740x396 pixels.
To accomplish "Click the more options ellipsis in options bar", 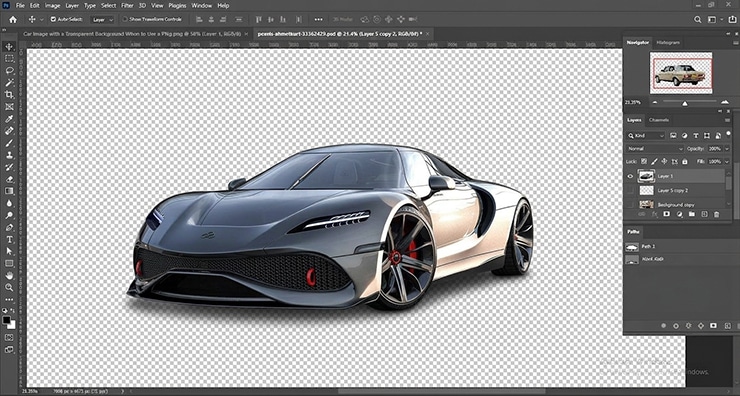I will (319, 19).
